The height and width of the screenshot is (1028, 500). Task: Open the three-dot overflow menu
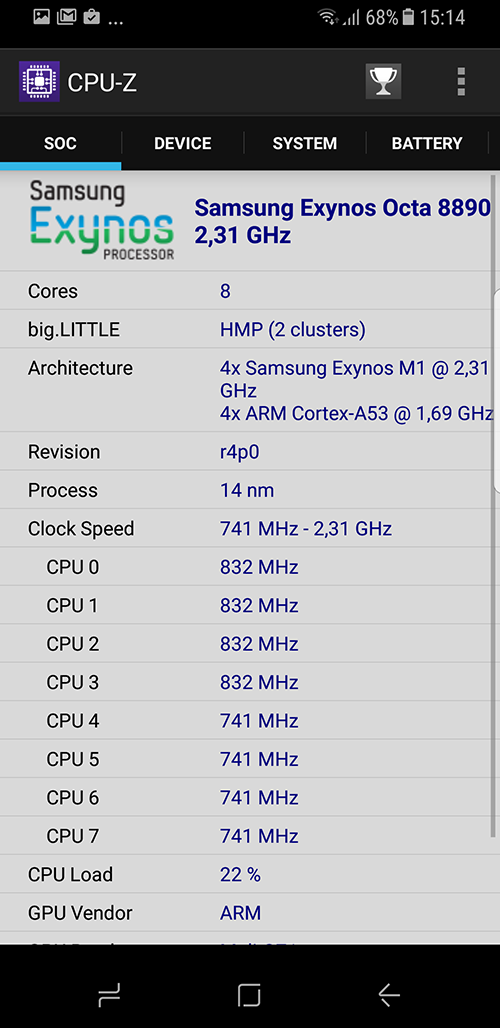(x=461, y=82)
